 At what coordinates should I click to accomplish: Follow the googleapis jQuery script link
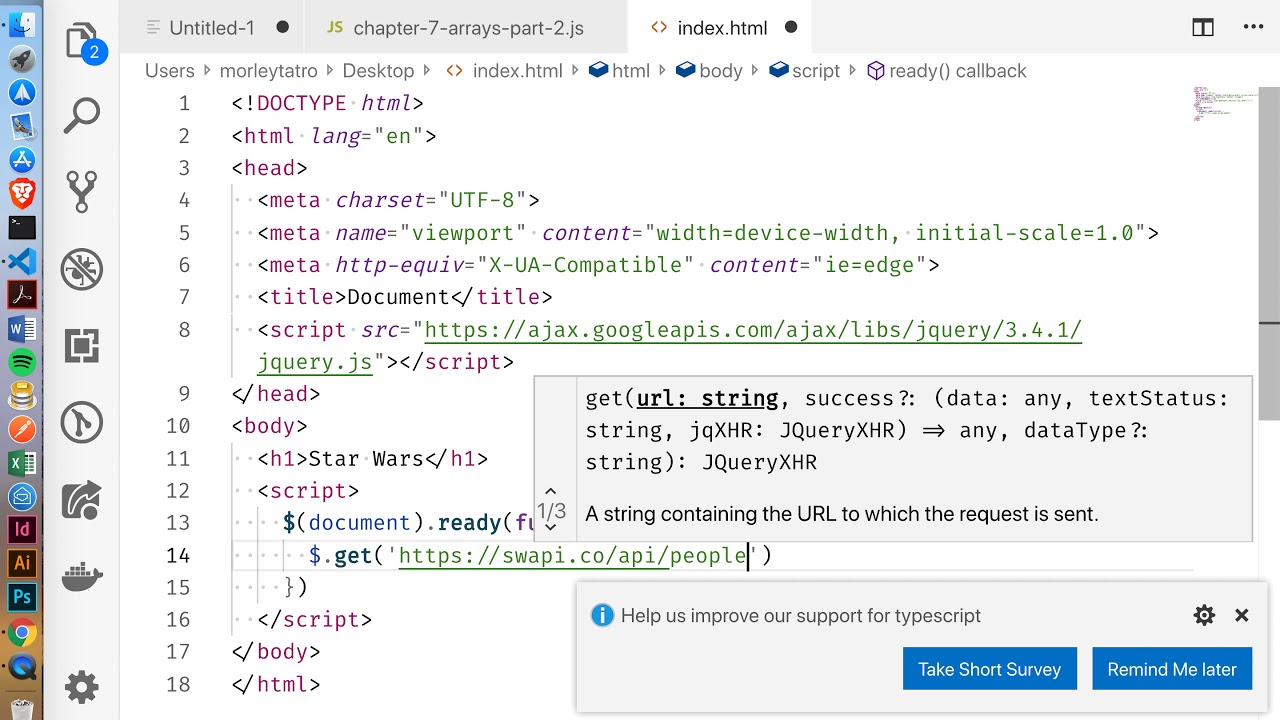[x=753, y=330]
